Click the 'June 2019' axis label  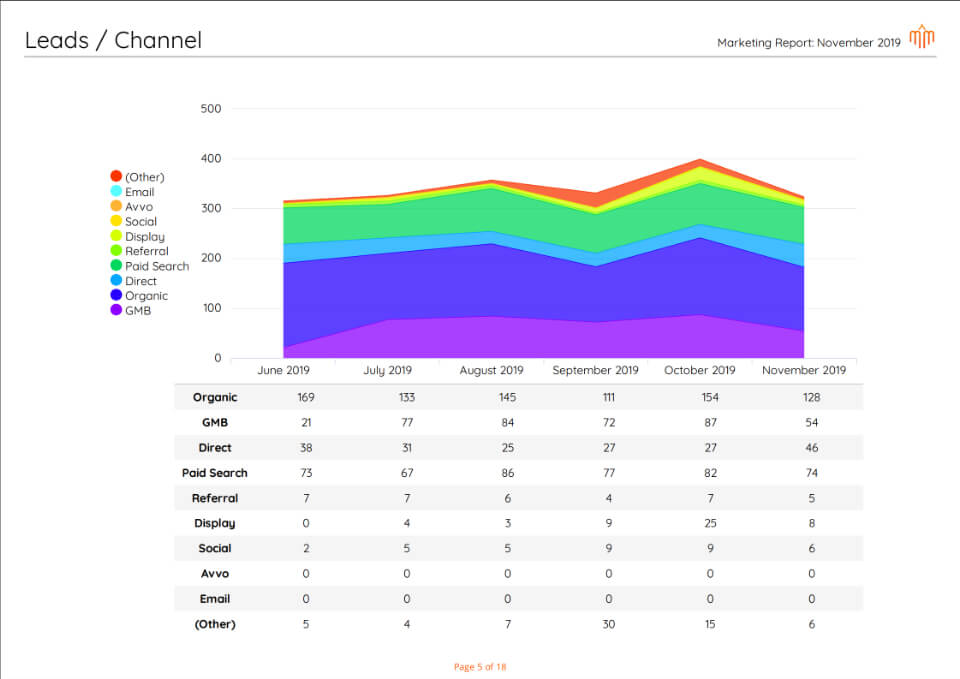click(x=283, y=370)
